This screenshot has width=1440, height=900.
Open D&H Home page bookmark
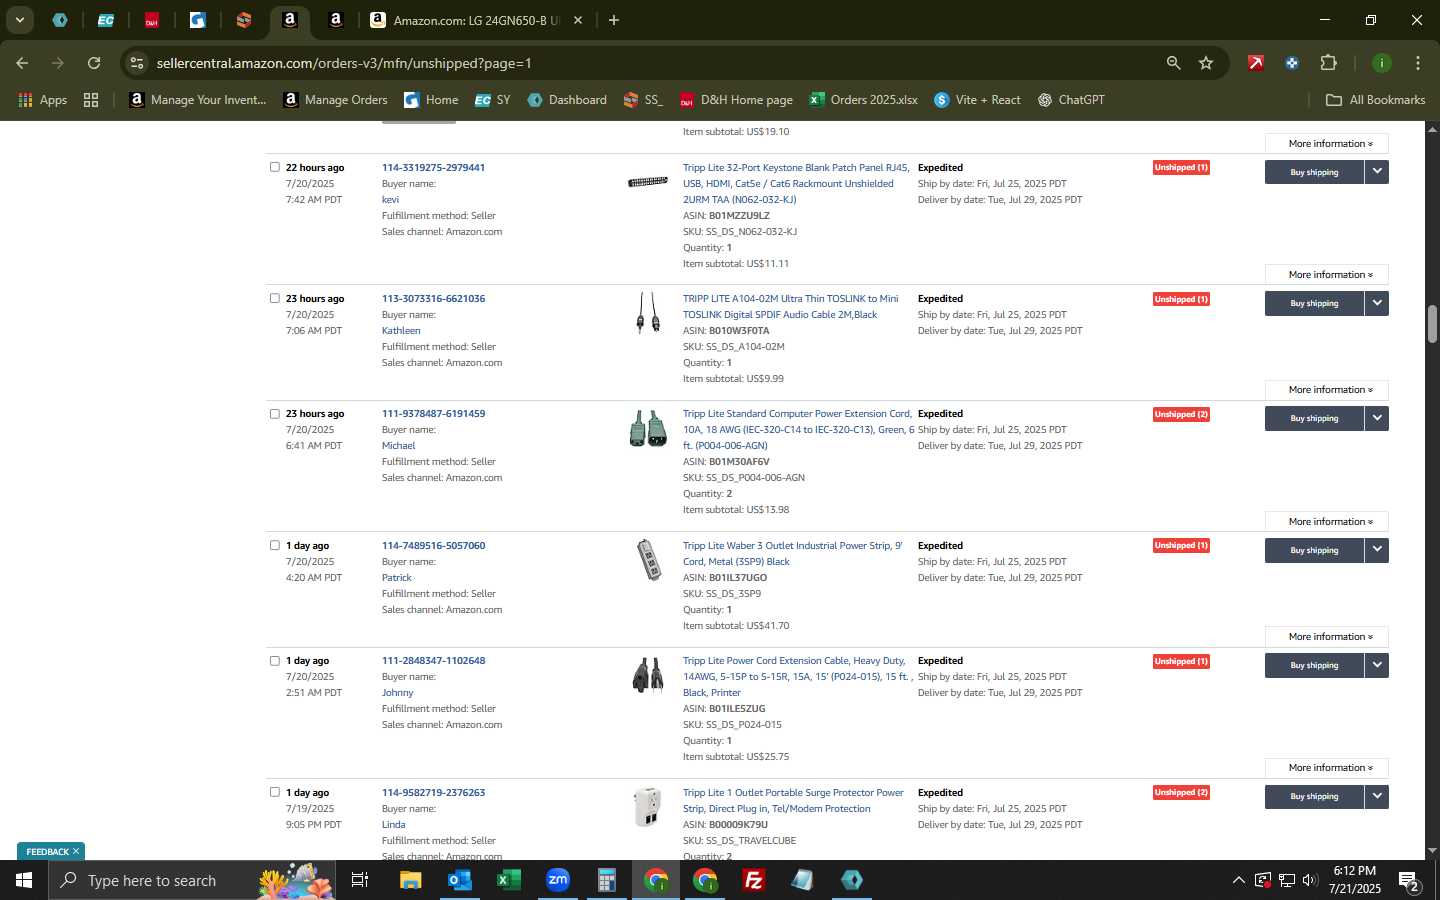pyautogui.click(x=736, y=100)
